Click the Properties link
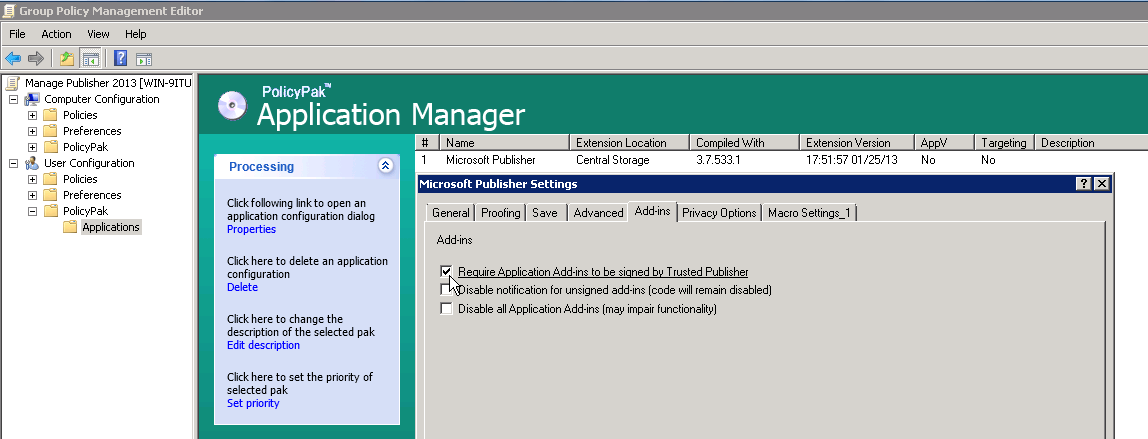 (251, 229)
